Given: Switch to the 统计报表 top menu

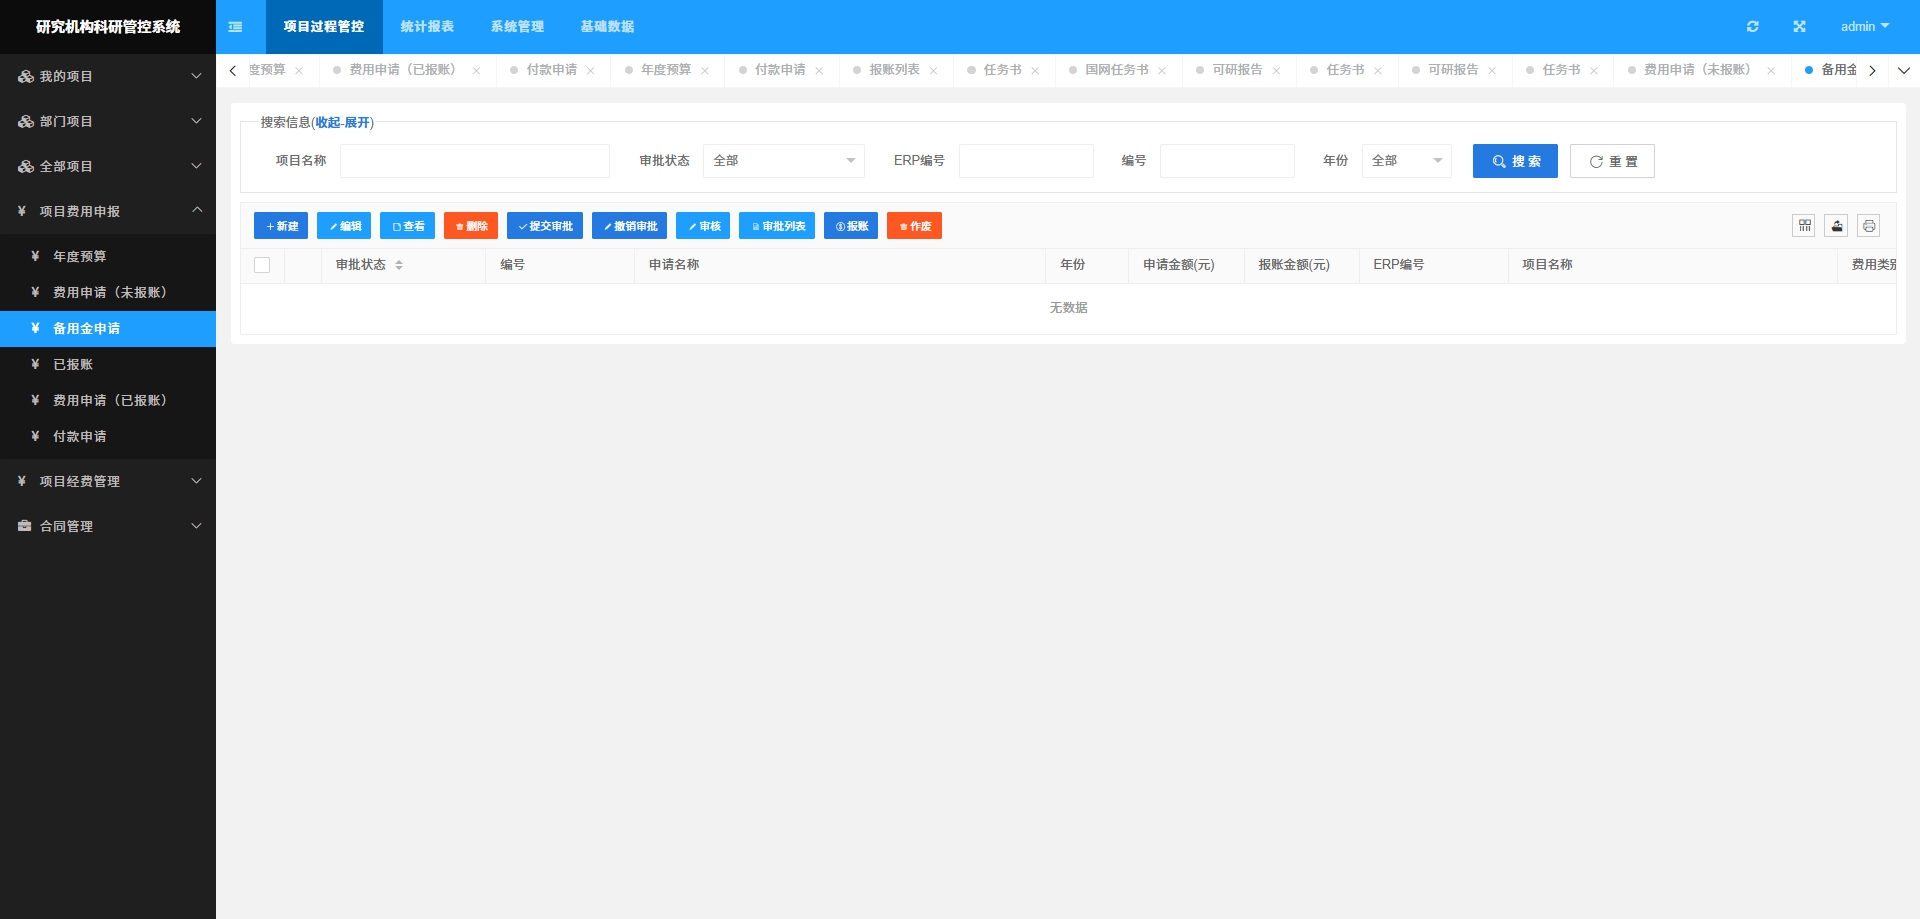Looking at the screenshot, I should [427, 27].
